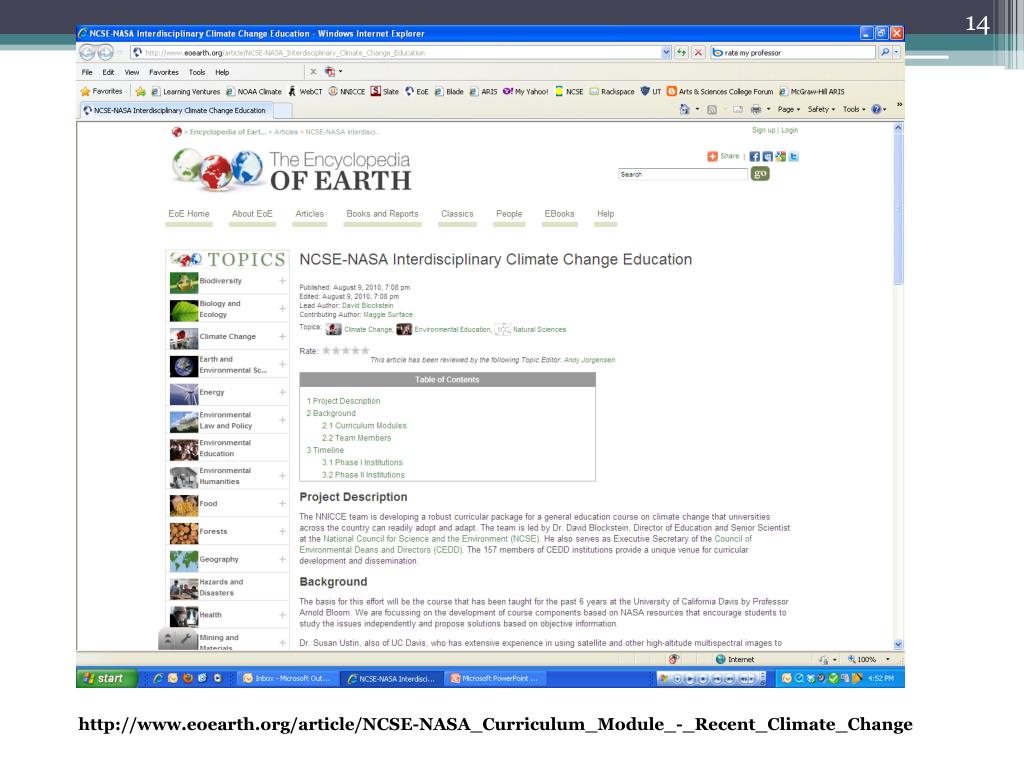Viewport: 1024px width, 768px height.
Task: Click the Natural Sciences topic link
Action: point(539,330)
